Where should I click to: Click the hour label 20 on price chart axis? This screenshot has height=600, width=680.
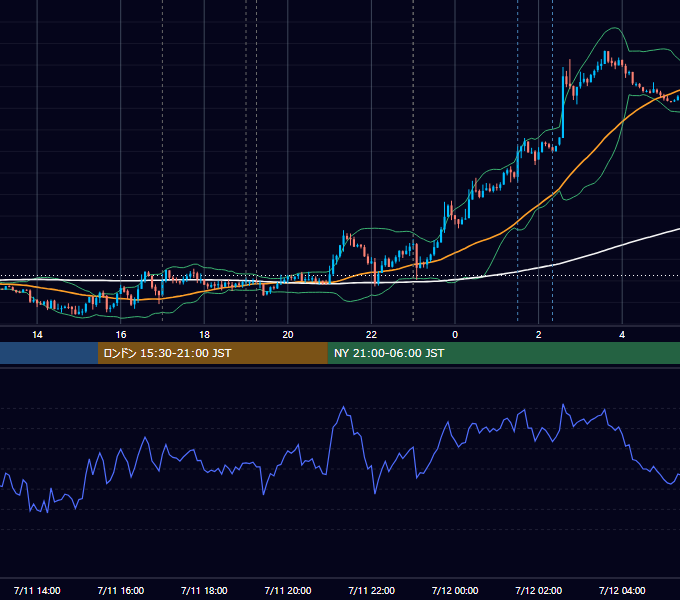coord(288,334)
